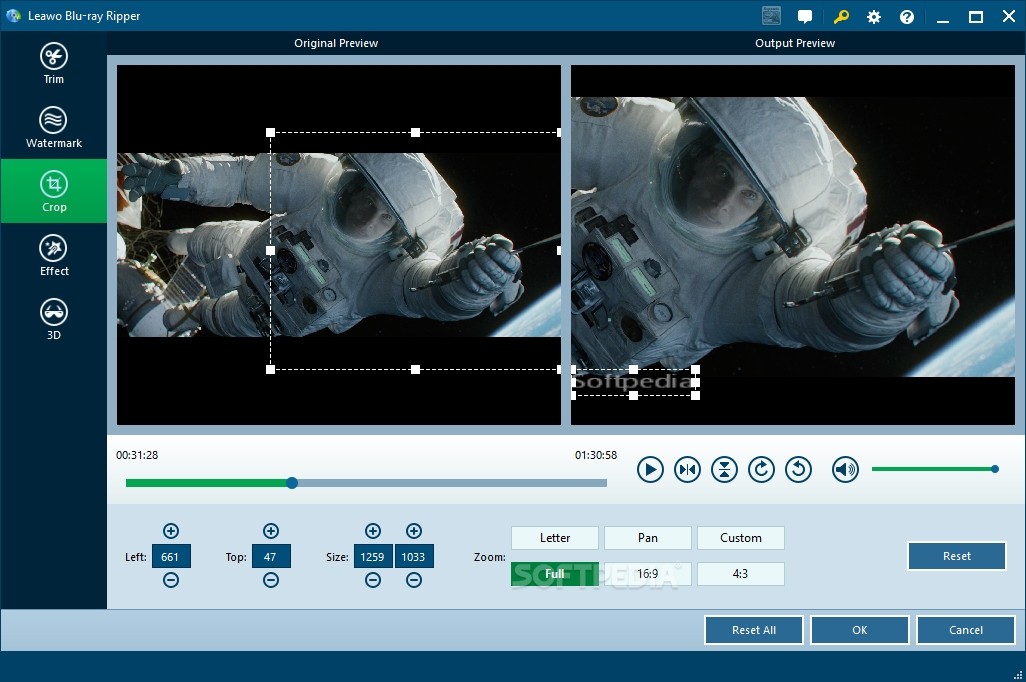Open the 3D tool in sidebar
The width and height of the screenshot is (1026, 682).
pyautogui.click(x=54, y=319)
